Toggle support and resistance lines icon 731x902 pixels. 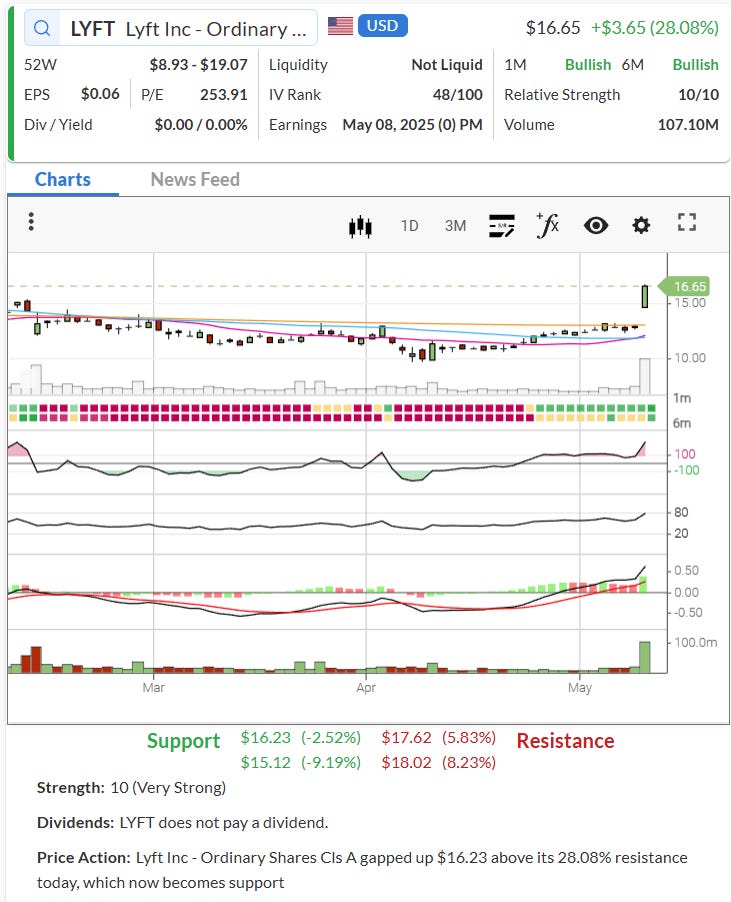coord(502,226)
